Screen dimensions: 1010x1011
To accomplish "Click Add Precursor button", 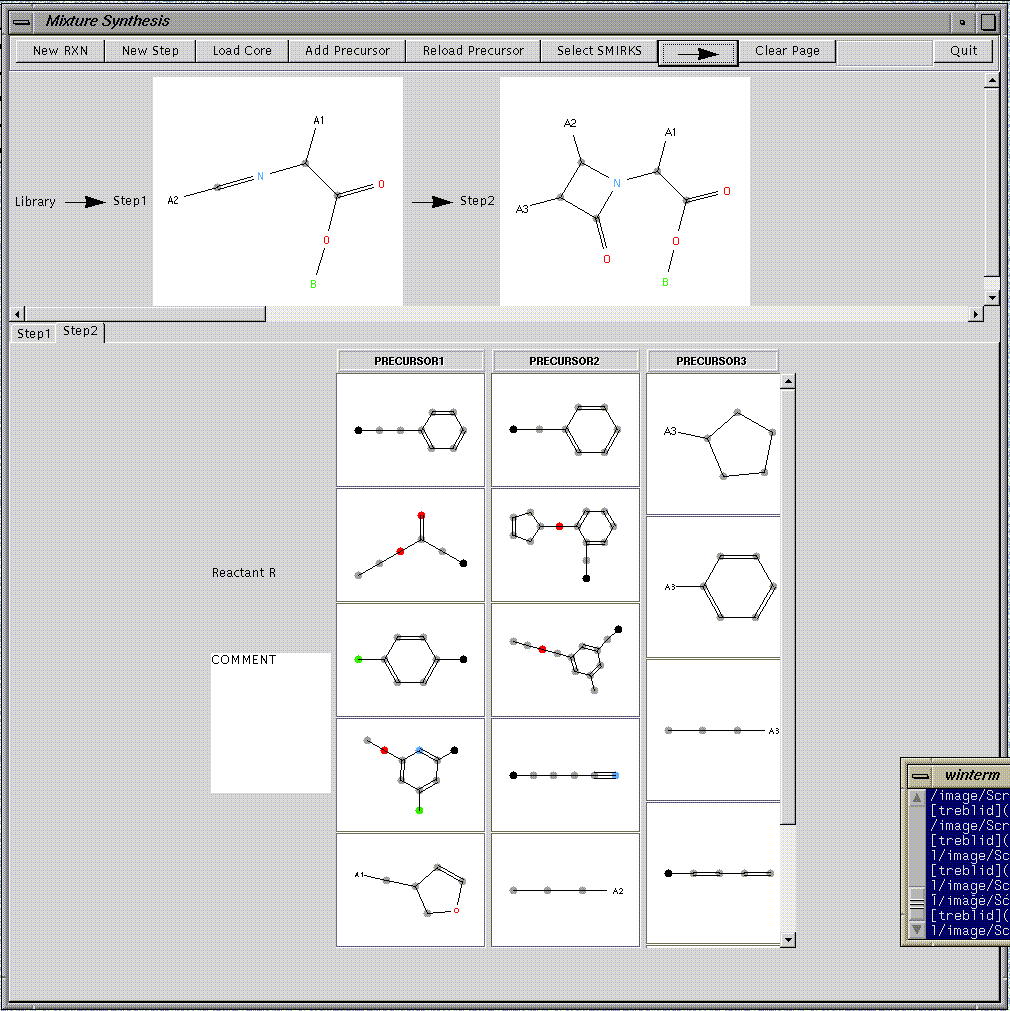I will [347, 51].
